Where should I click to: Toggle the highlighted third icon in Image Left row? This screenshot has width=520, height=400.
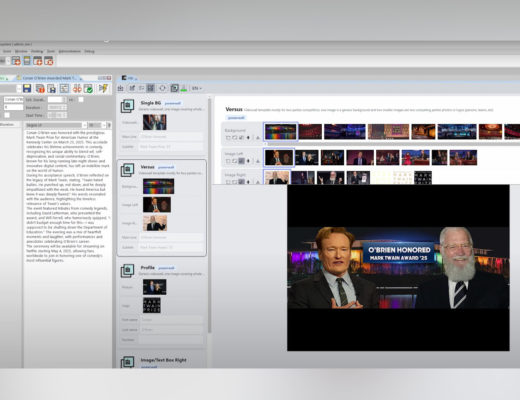coord(241,161)
